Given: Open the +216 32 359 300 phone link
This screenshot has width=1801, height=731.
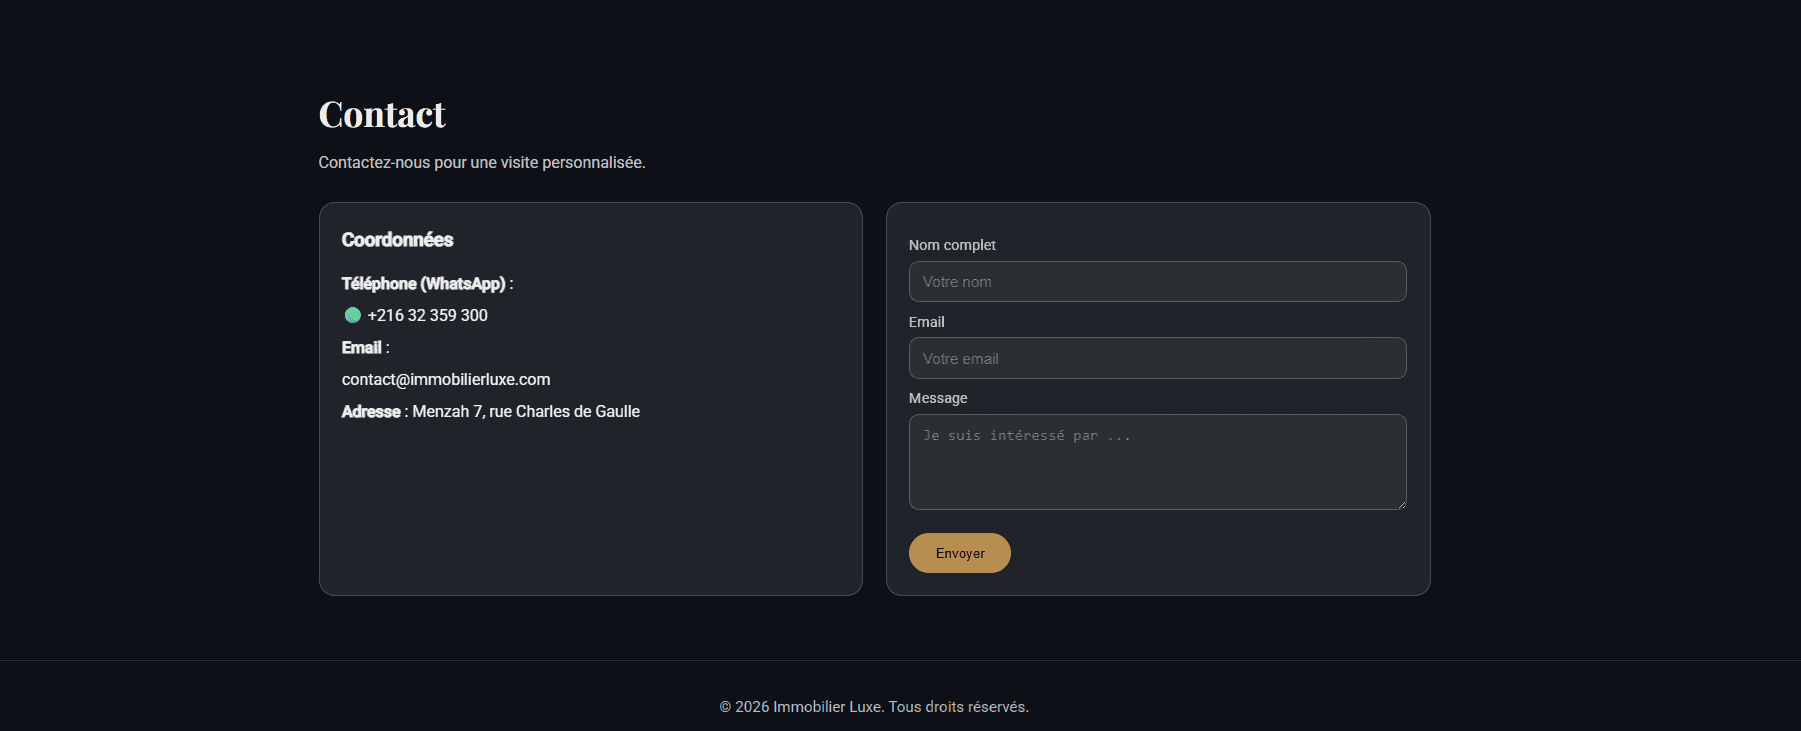Looking at the screenshot, I should coord(427,315).
